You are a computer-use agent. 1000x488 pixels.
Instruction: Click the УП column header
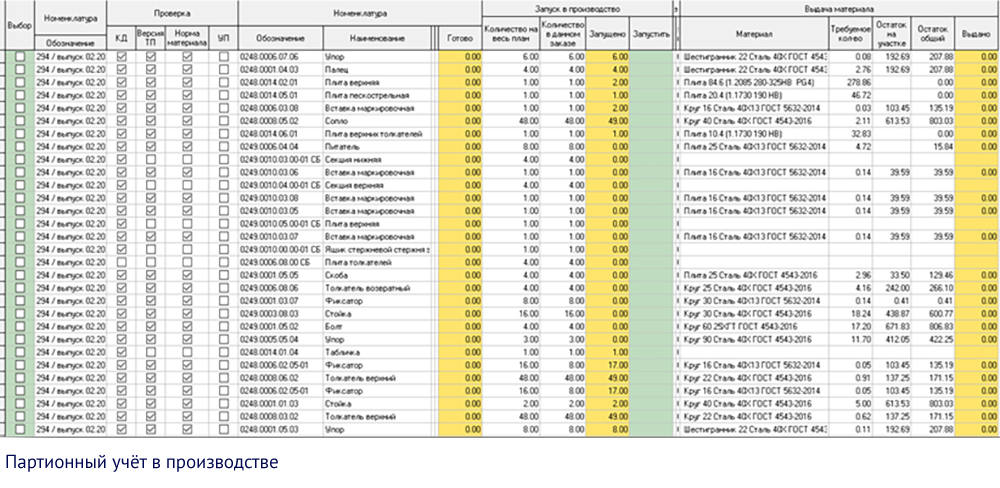[x=223, y=38]
